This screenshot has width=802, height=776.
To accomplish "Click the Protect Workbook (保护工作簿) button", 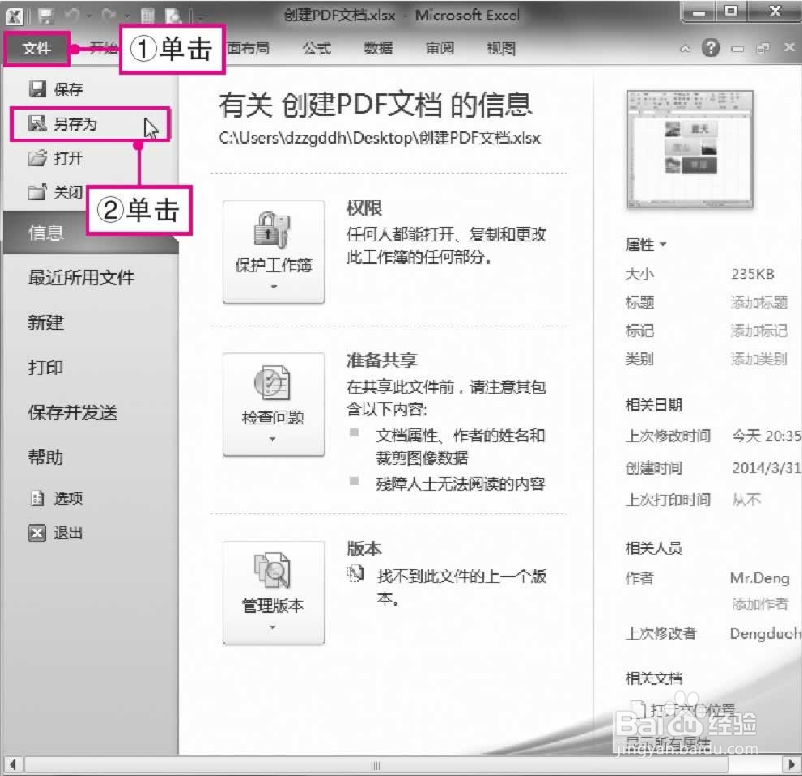I will (x=274, y=252).
